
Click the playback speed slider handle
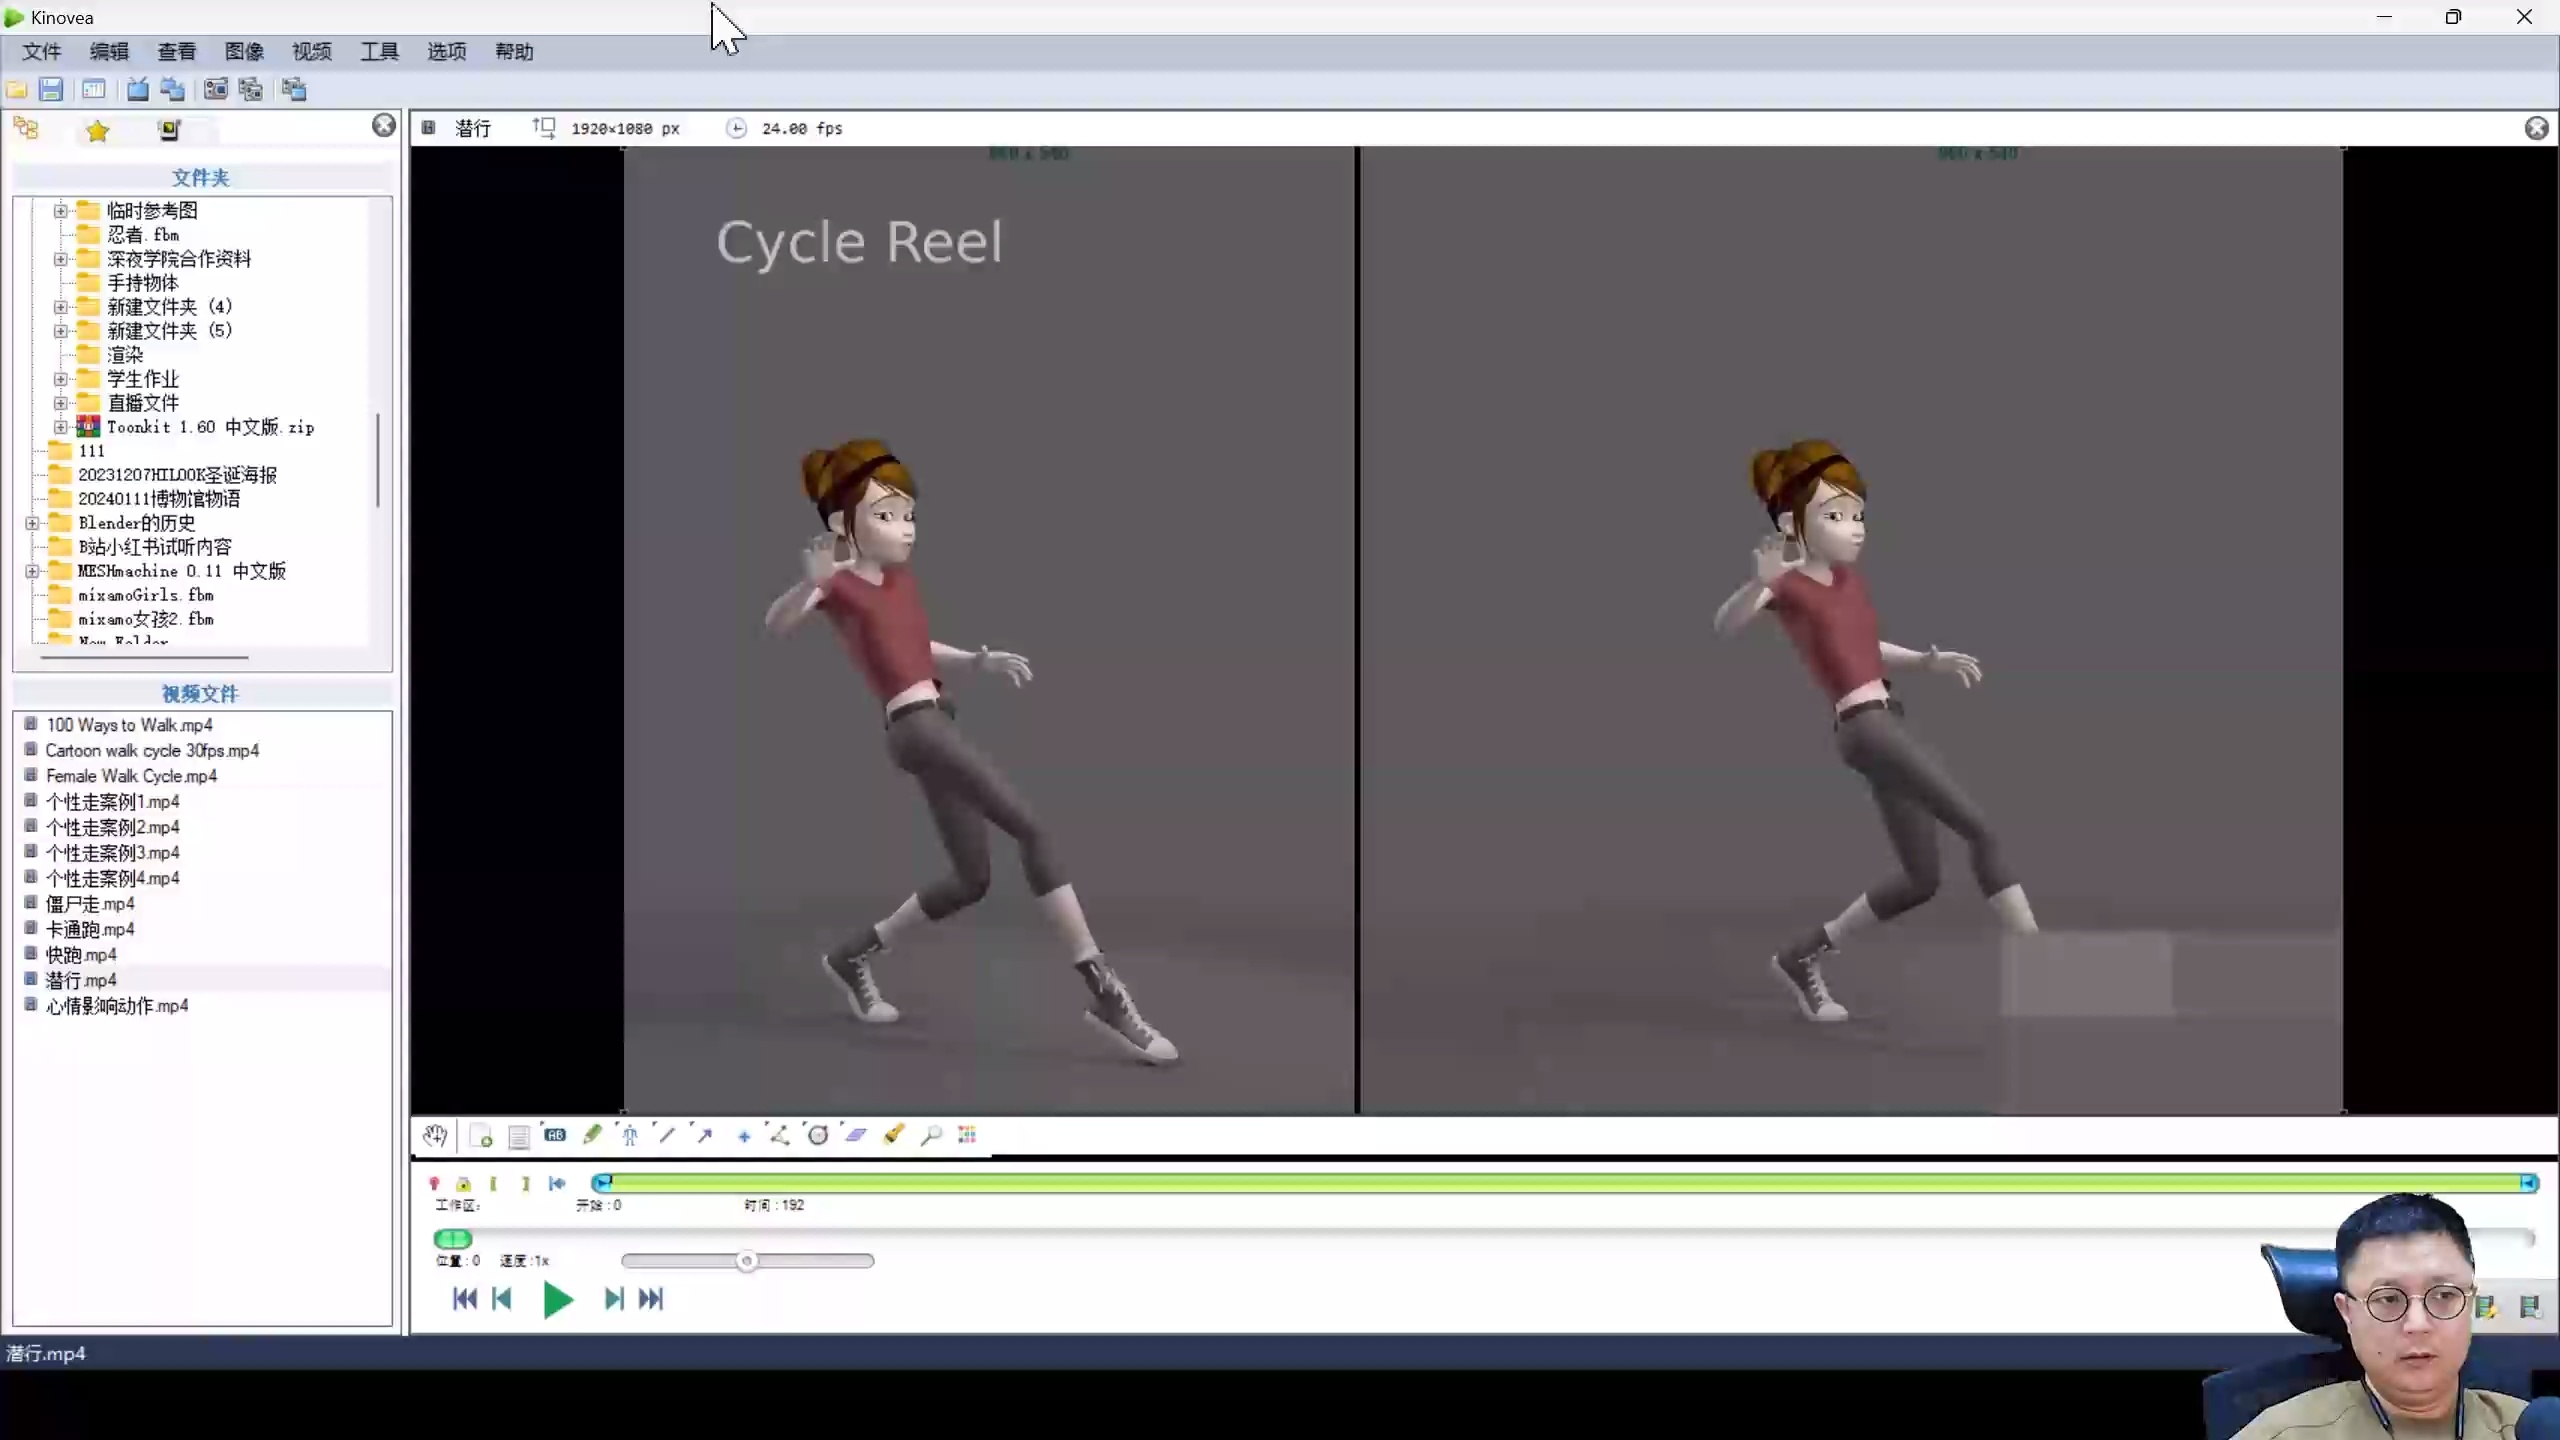[746, 1261]
